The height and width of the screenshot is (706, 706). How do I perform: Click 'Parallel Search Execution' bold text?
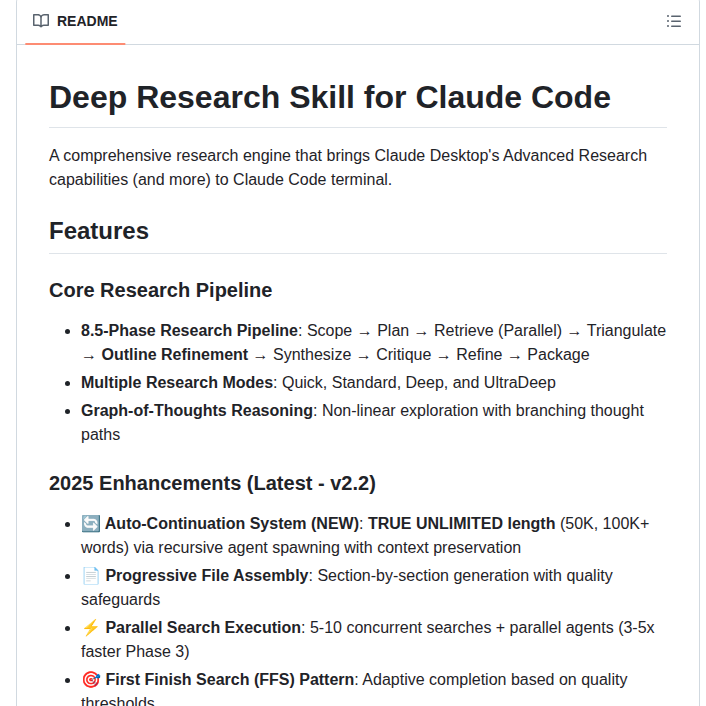[x=203, y=628]
